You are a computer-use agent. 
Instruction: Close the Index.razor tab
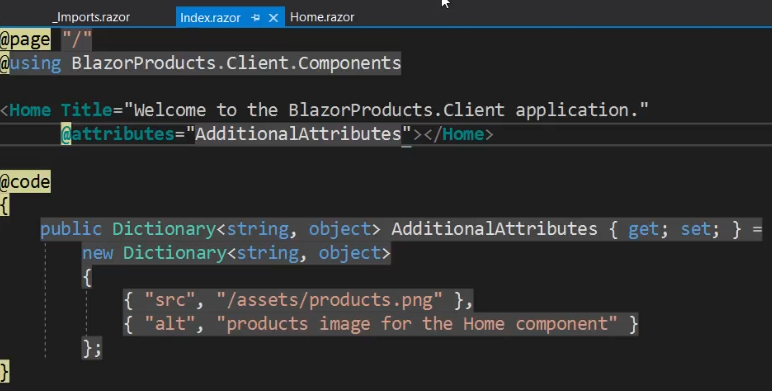(x=273, y=18)
